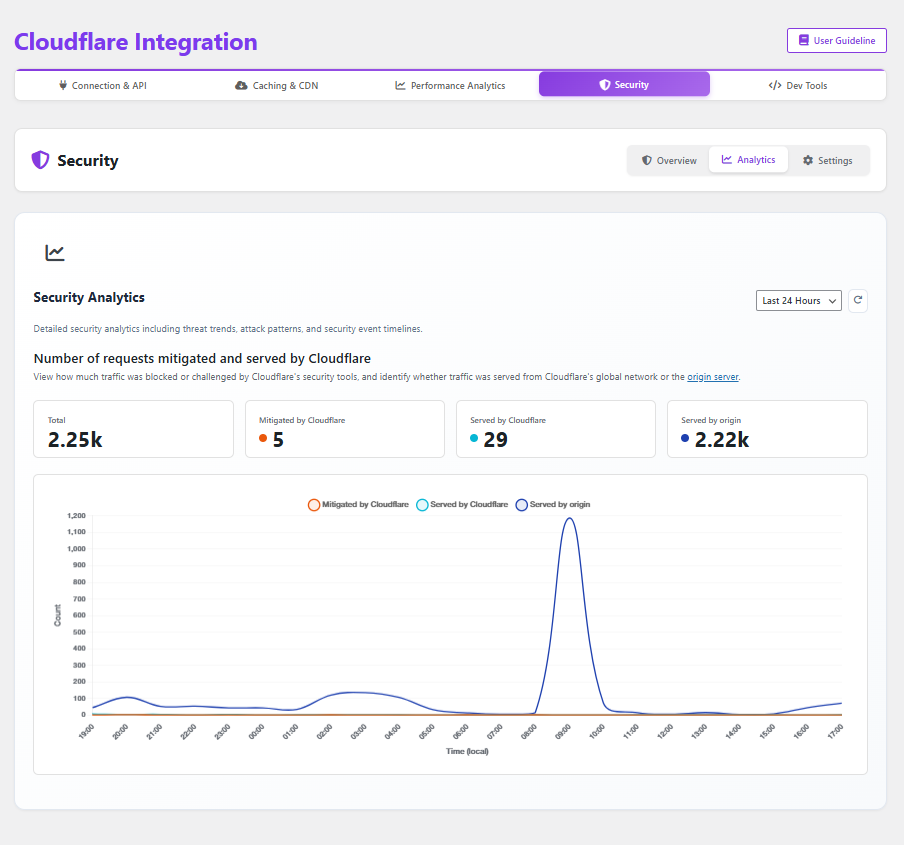Click the line chart icon above Security Analytics
904x845 pixels.
(x=55, y=253)
